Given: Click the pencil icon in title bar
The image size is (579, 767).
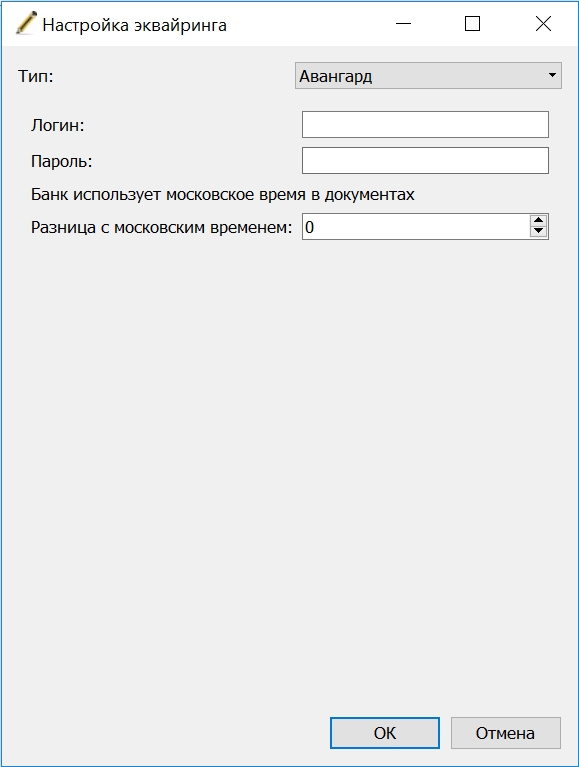Looking at the screenshot, I should (x=25, y=23).
